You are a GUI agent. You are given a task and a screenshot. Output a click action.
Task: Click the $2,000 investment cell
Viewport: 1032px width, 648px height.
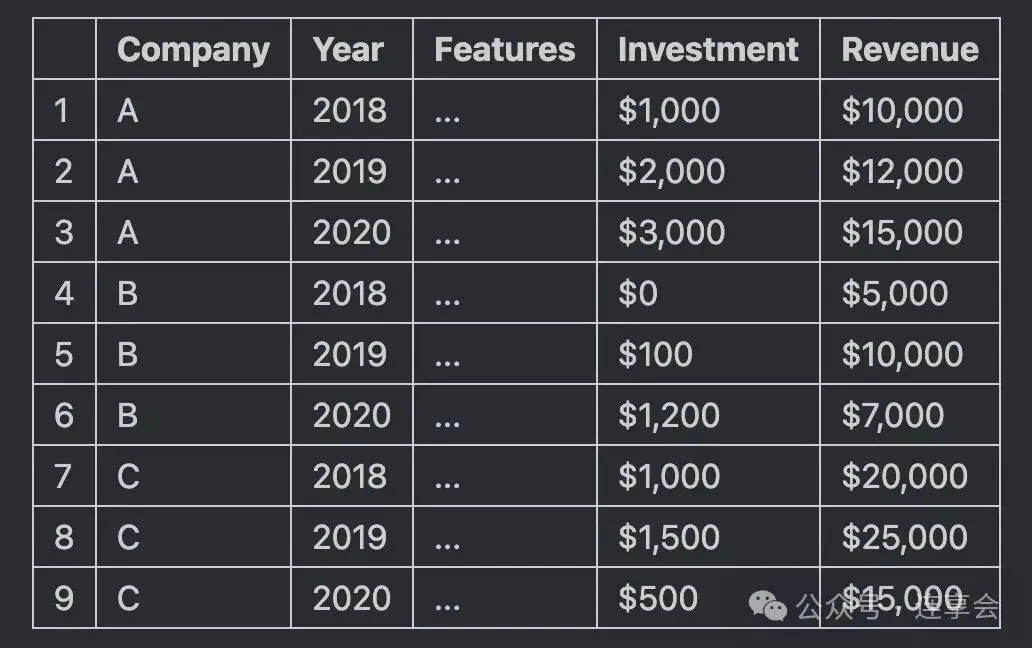tap(671, 171)
